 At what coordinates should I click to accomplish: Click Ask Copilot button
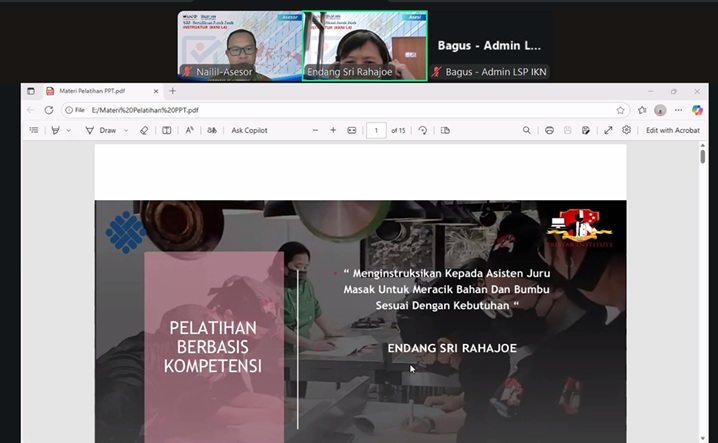coord(250,130)
